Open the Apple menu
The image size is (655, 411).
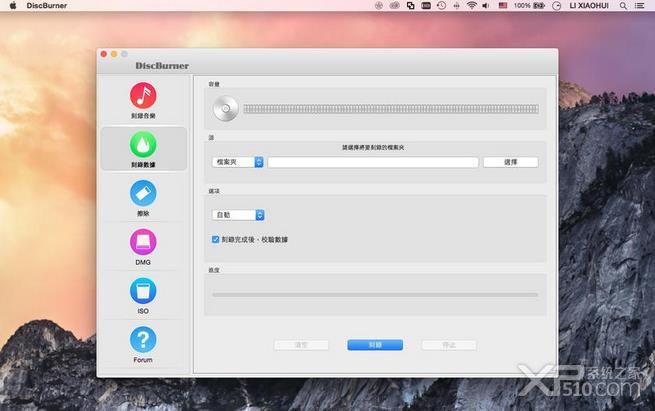click(13, 5)
